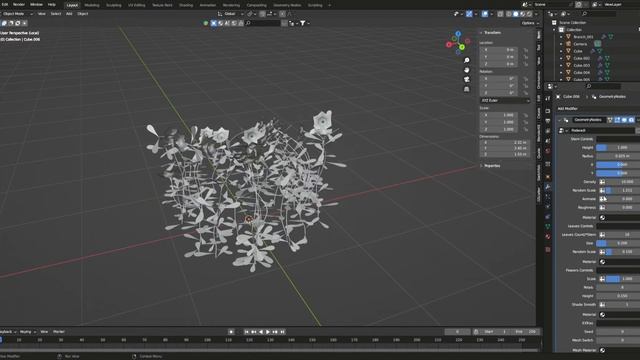This screenshot has height=360, width=640.
Task: Click the timeline Play button
Action: [x=268, y=332]
